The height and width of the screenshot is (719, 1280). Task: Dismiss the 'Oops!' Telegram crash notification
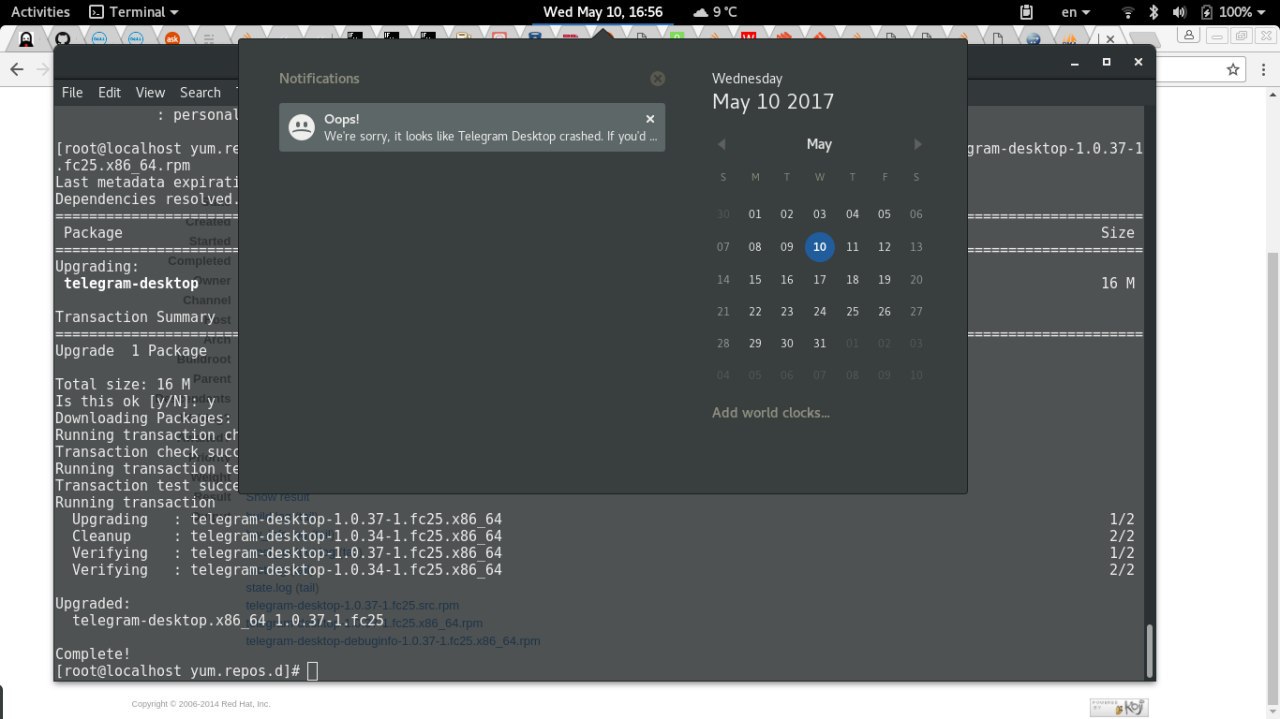click(x=650, y=119)
